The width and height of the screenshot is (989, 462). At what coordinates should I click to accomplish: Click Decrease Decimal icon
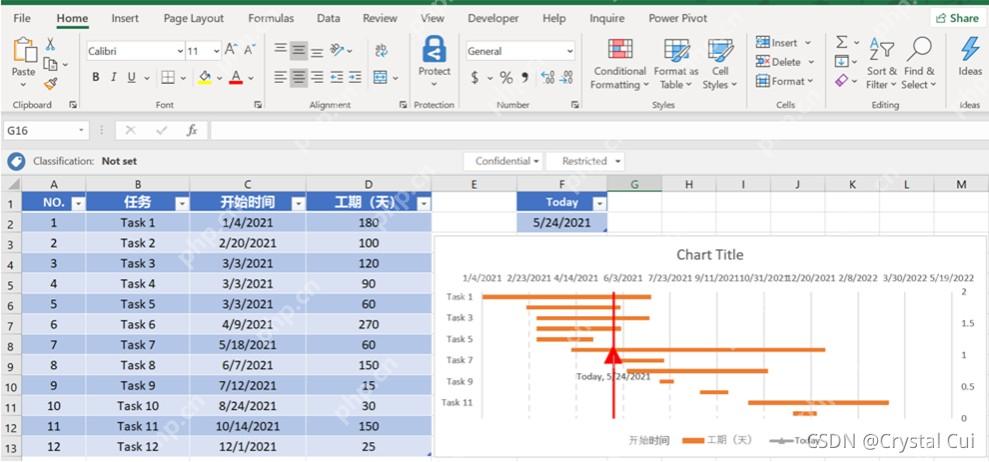[566, 78]
